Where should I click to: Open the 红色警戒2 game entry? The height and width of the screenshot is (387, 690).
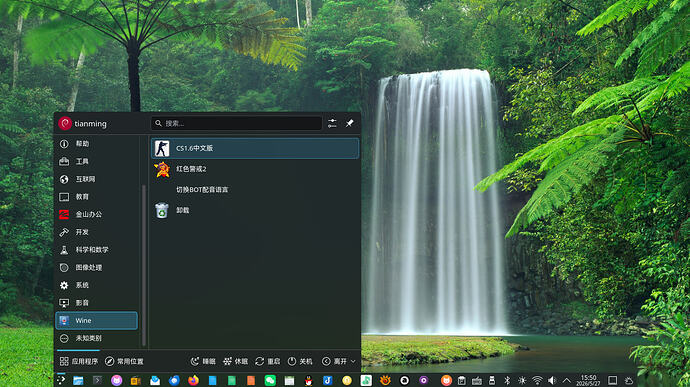[255, 169]
